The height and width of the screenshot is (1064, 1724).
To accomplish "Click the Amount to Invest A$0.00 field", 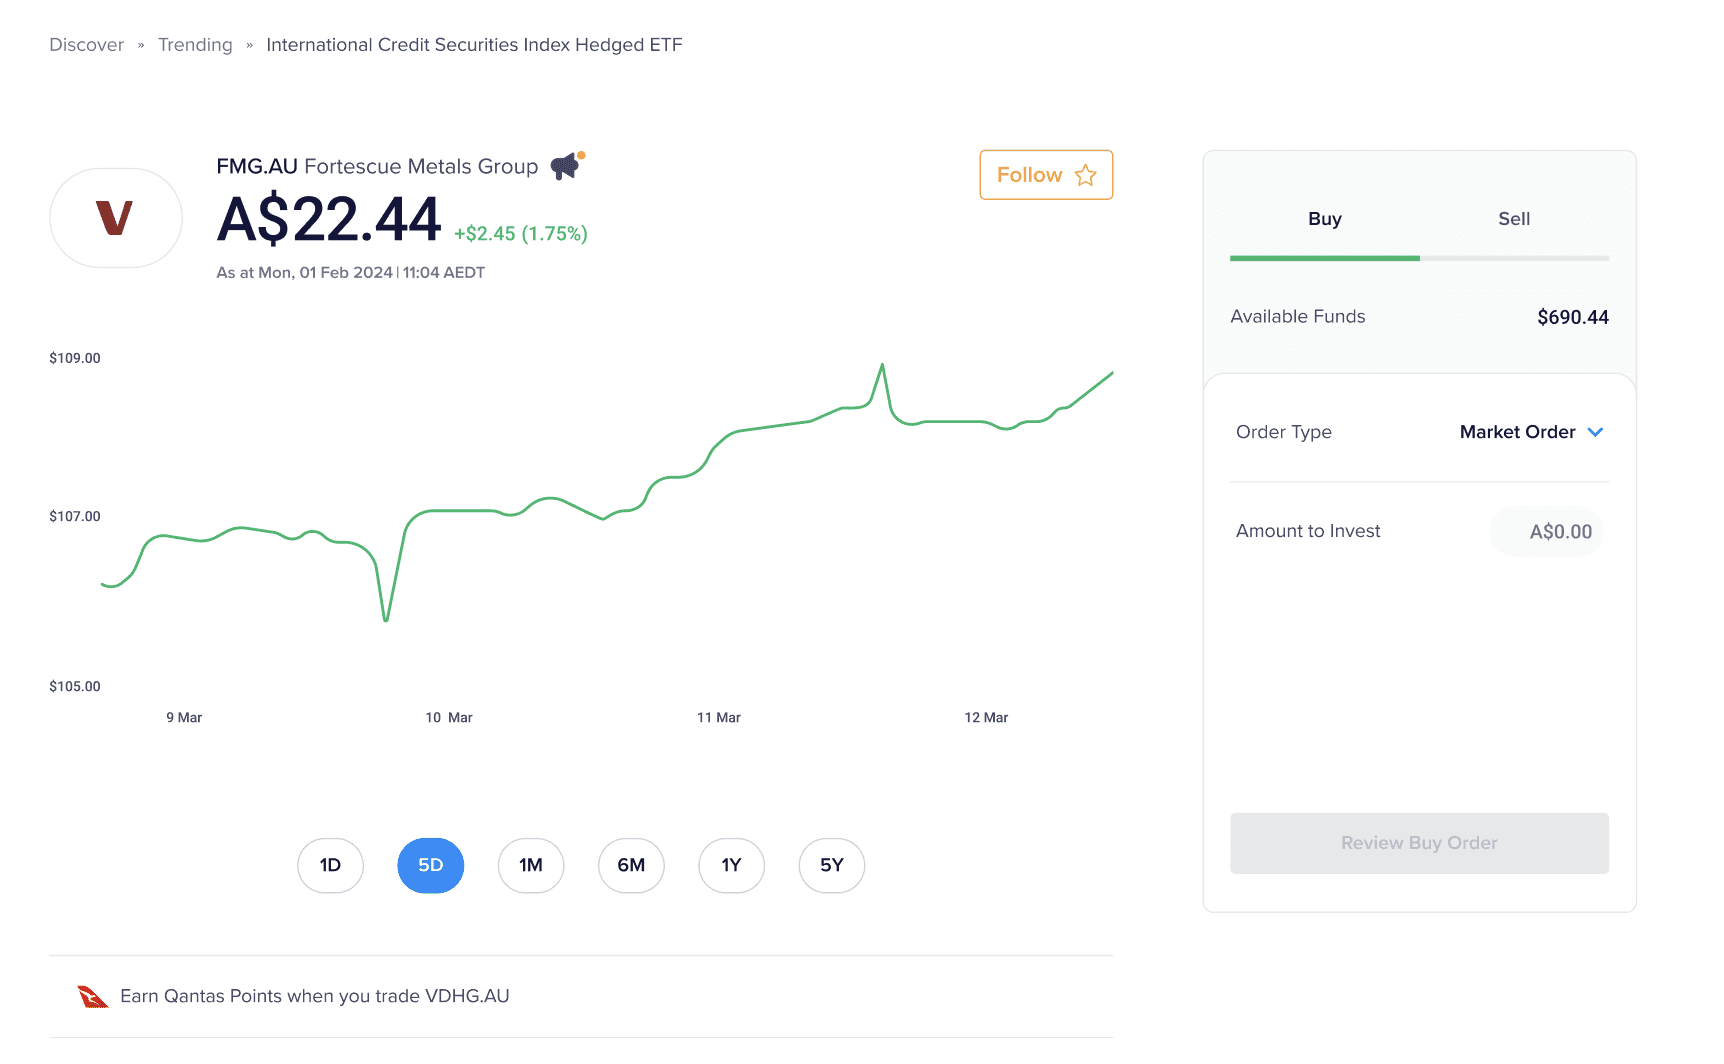I will click(x=1547, y=532).
